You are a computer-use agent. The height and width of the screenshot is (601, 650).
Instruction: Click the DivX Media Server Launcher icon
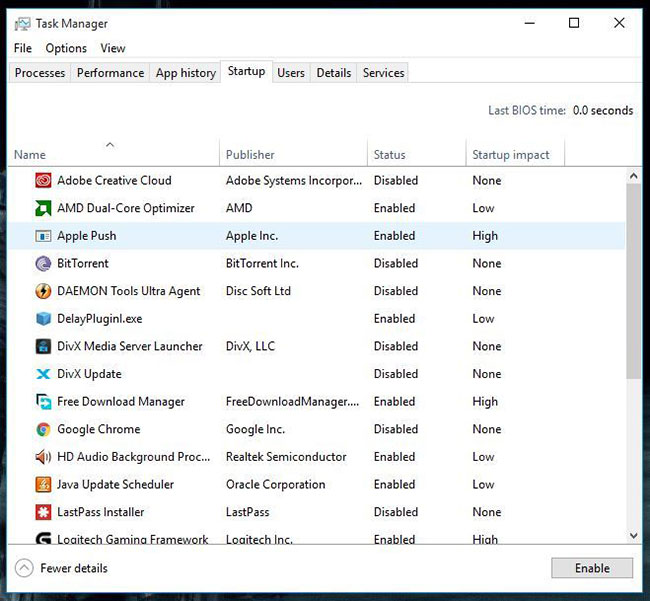(x=43, y=346)
